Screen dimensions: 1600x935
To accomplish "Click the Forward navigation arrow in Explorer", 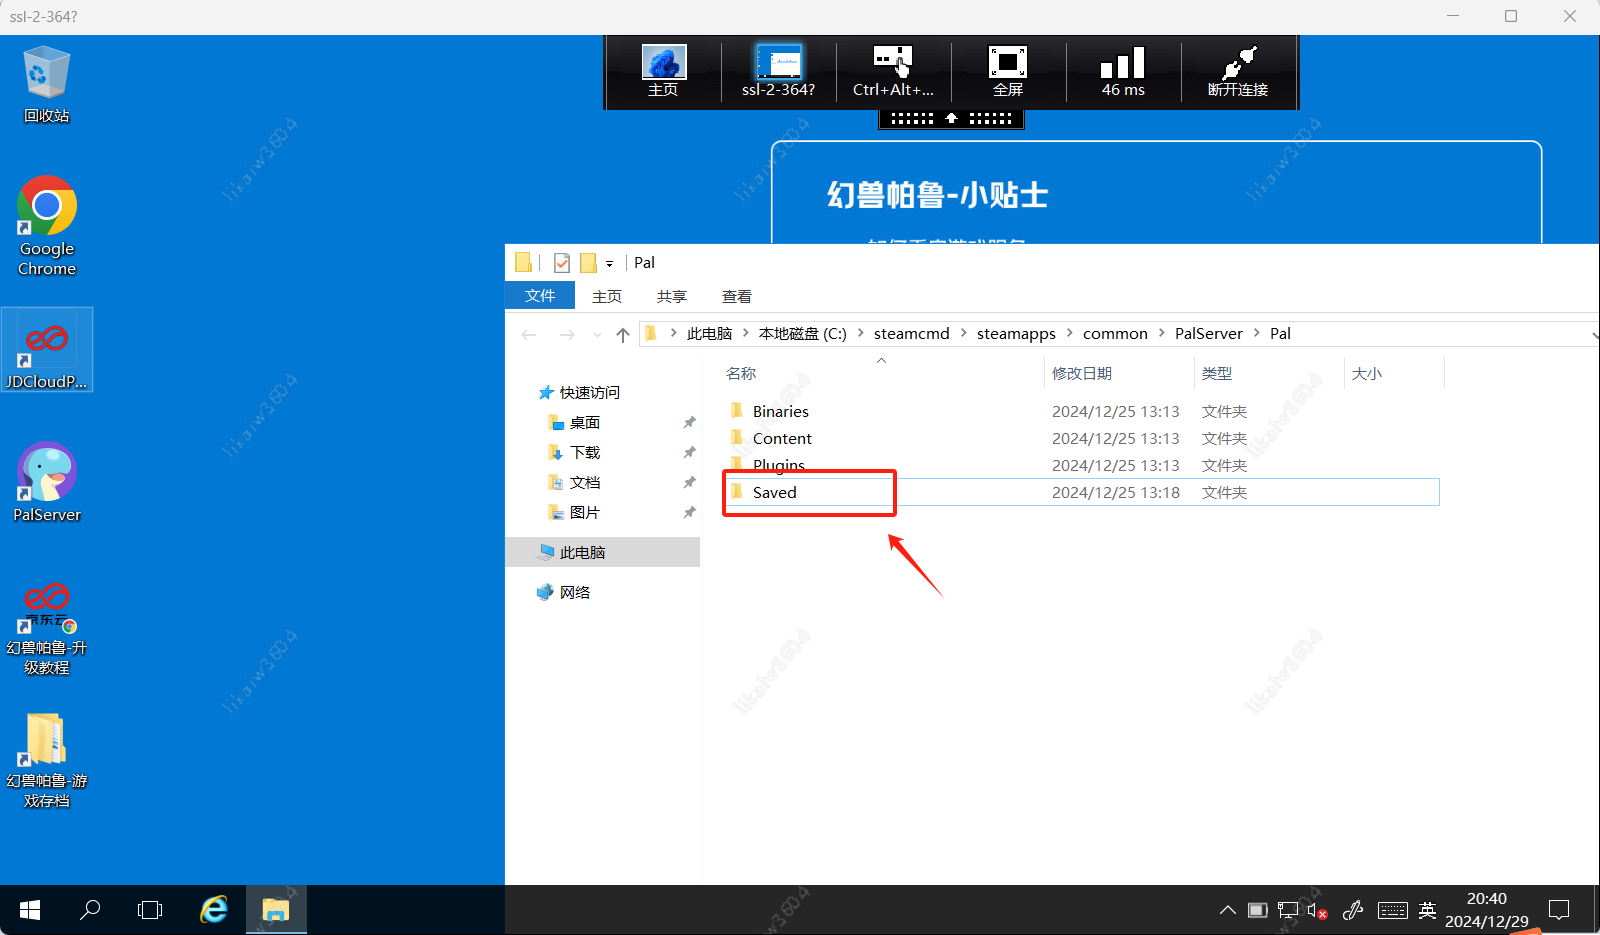I will pyautogui.click(x=567, y=335).
